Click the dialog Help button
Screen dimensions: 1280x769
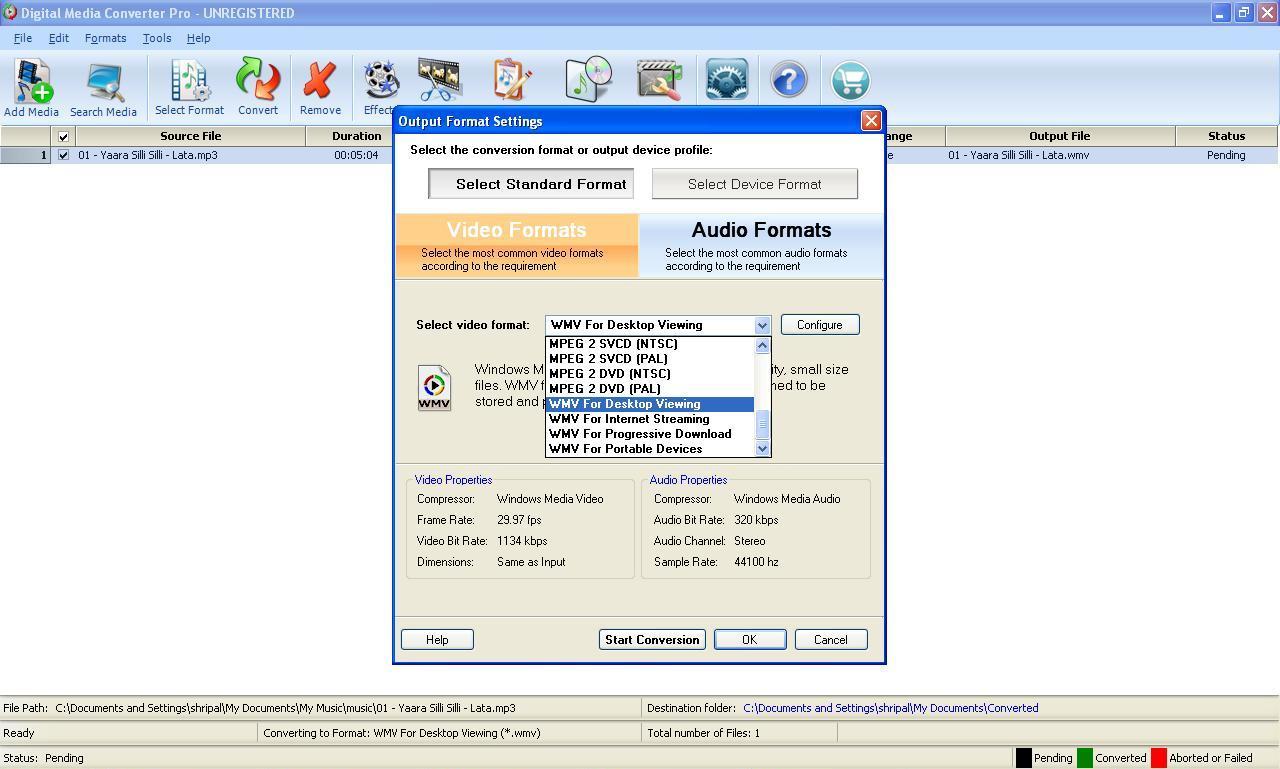tap(437, 640)
